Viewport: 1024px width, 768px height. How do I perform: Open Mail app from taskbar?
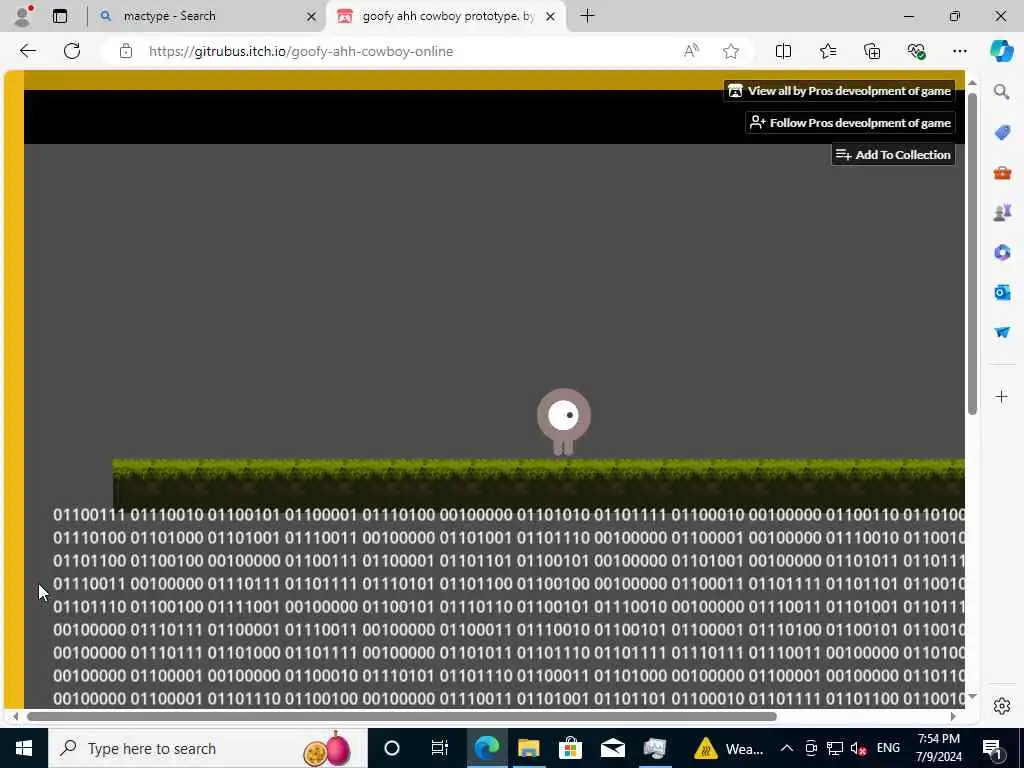(x=613, y=748)
